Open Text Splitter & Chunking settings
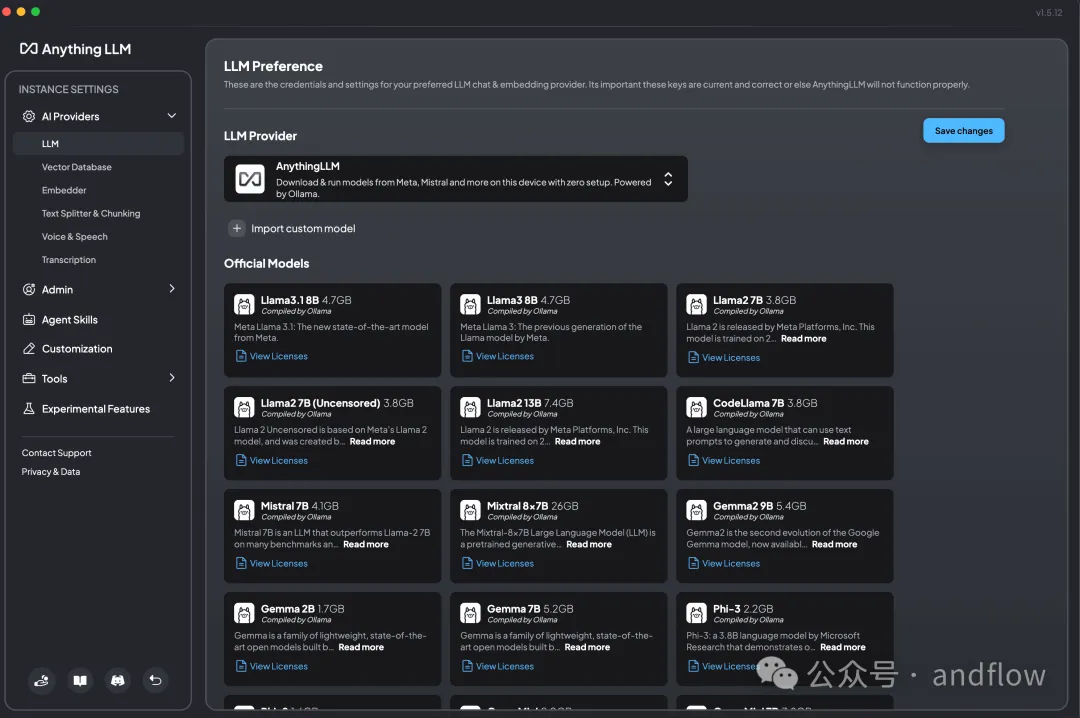1080x718 pixels. [x=91, y=214]
